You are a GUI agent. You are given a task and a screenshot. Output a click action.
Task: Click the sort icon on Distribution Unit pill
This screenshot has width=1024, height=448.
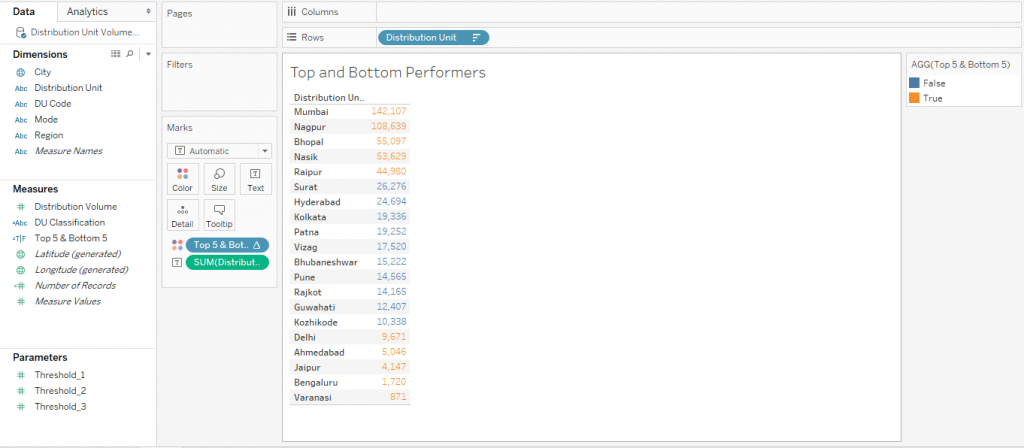(476, 38)
